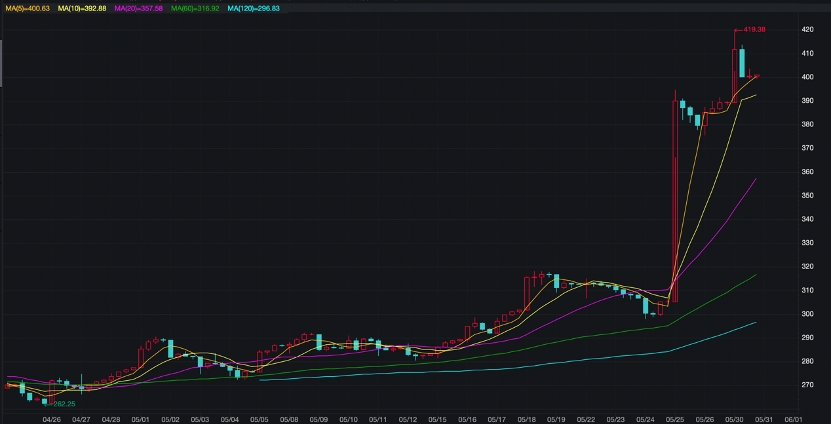Click the 05/26 date label
The height and width of the screenshot is (424, 832).
[x=705, y=419]
